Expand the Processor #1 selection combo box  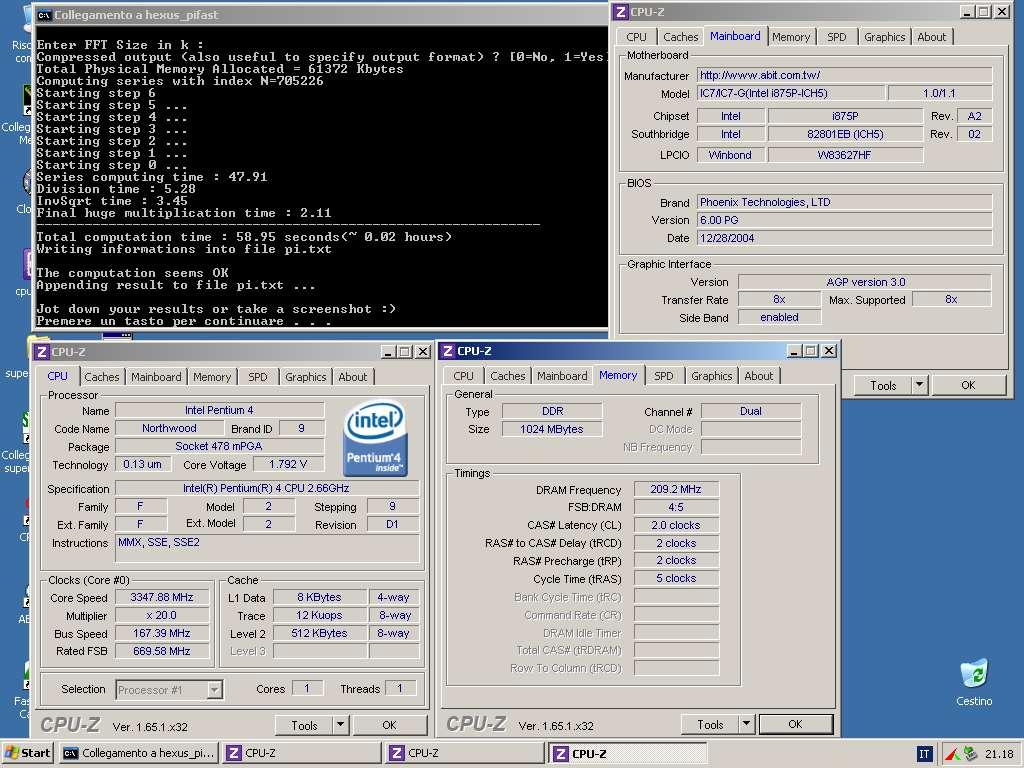point(214,690)
